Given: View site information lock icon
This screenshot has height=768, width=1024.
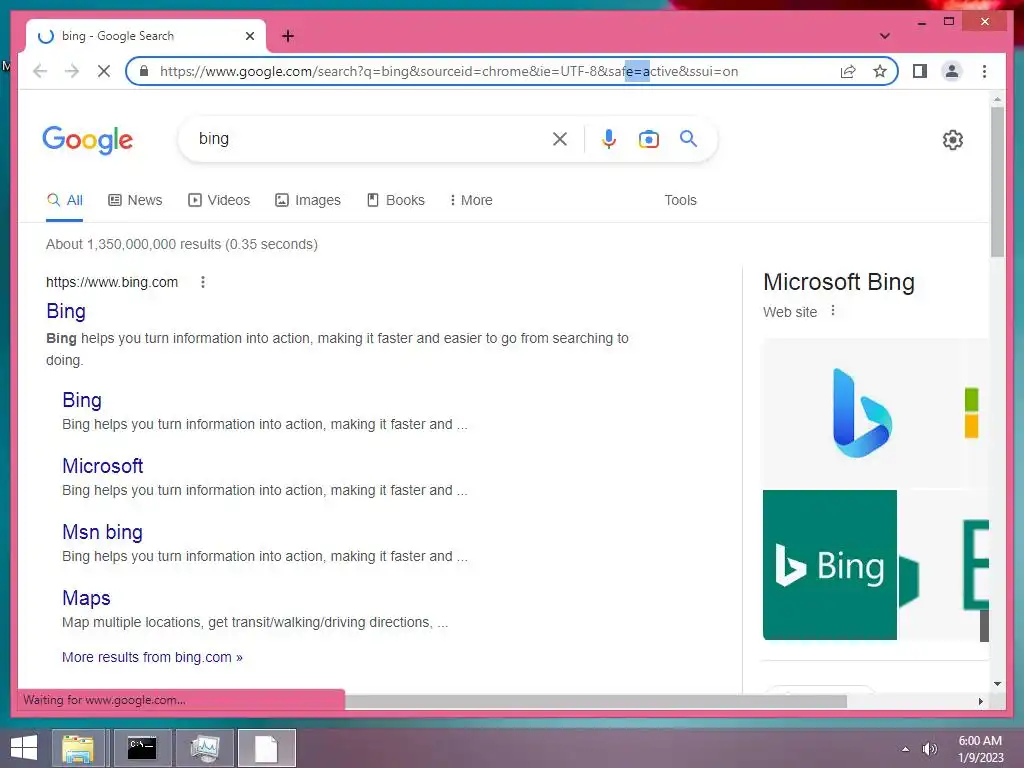Looking at the screenshot, I should click(x=144, y=71).
